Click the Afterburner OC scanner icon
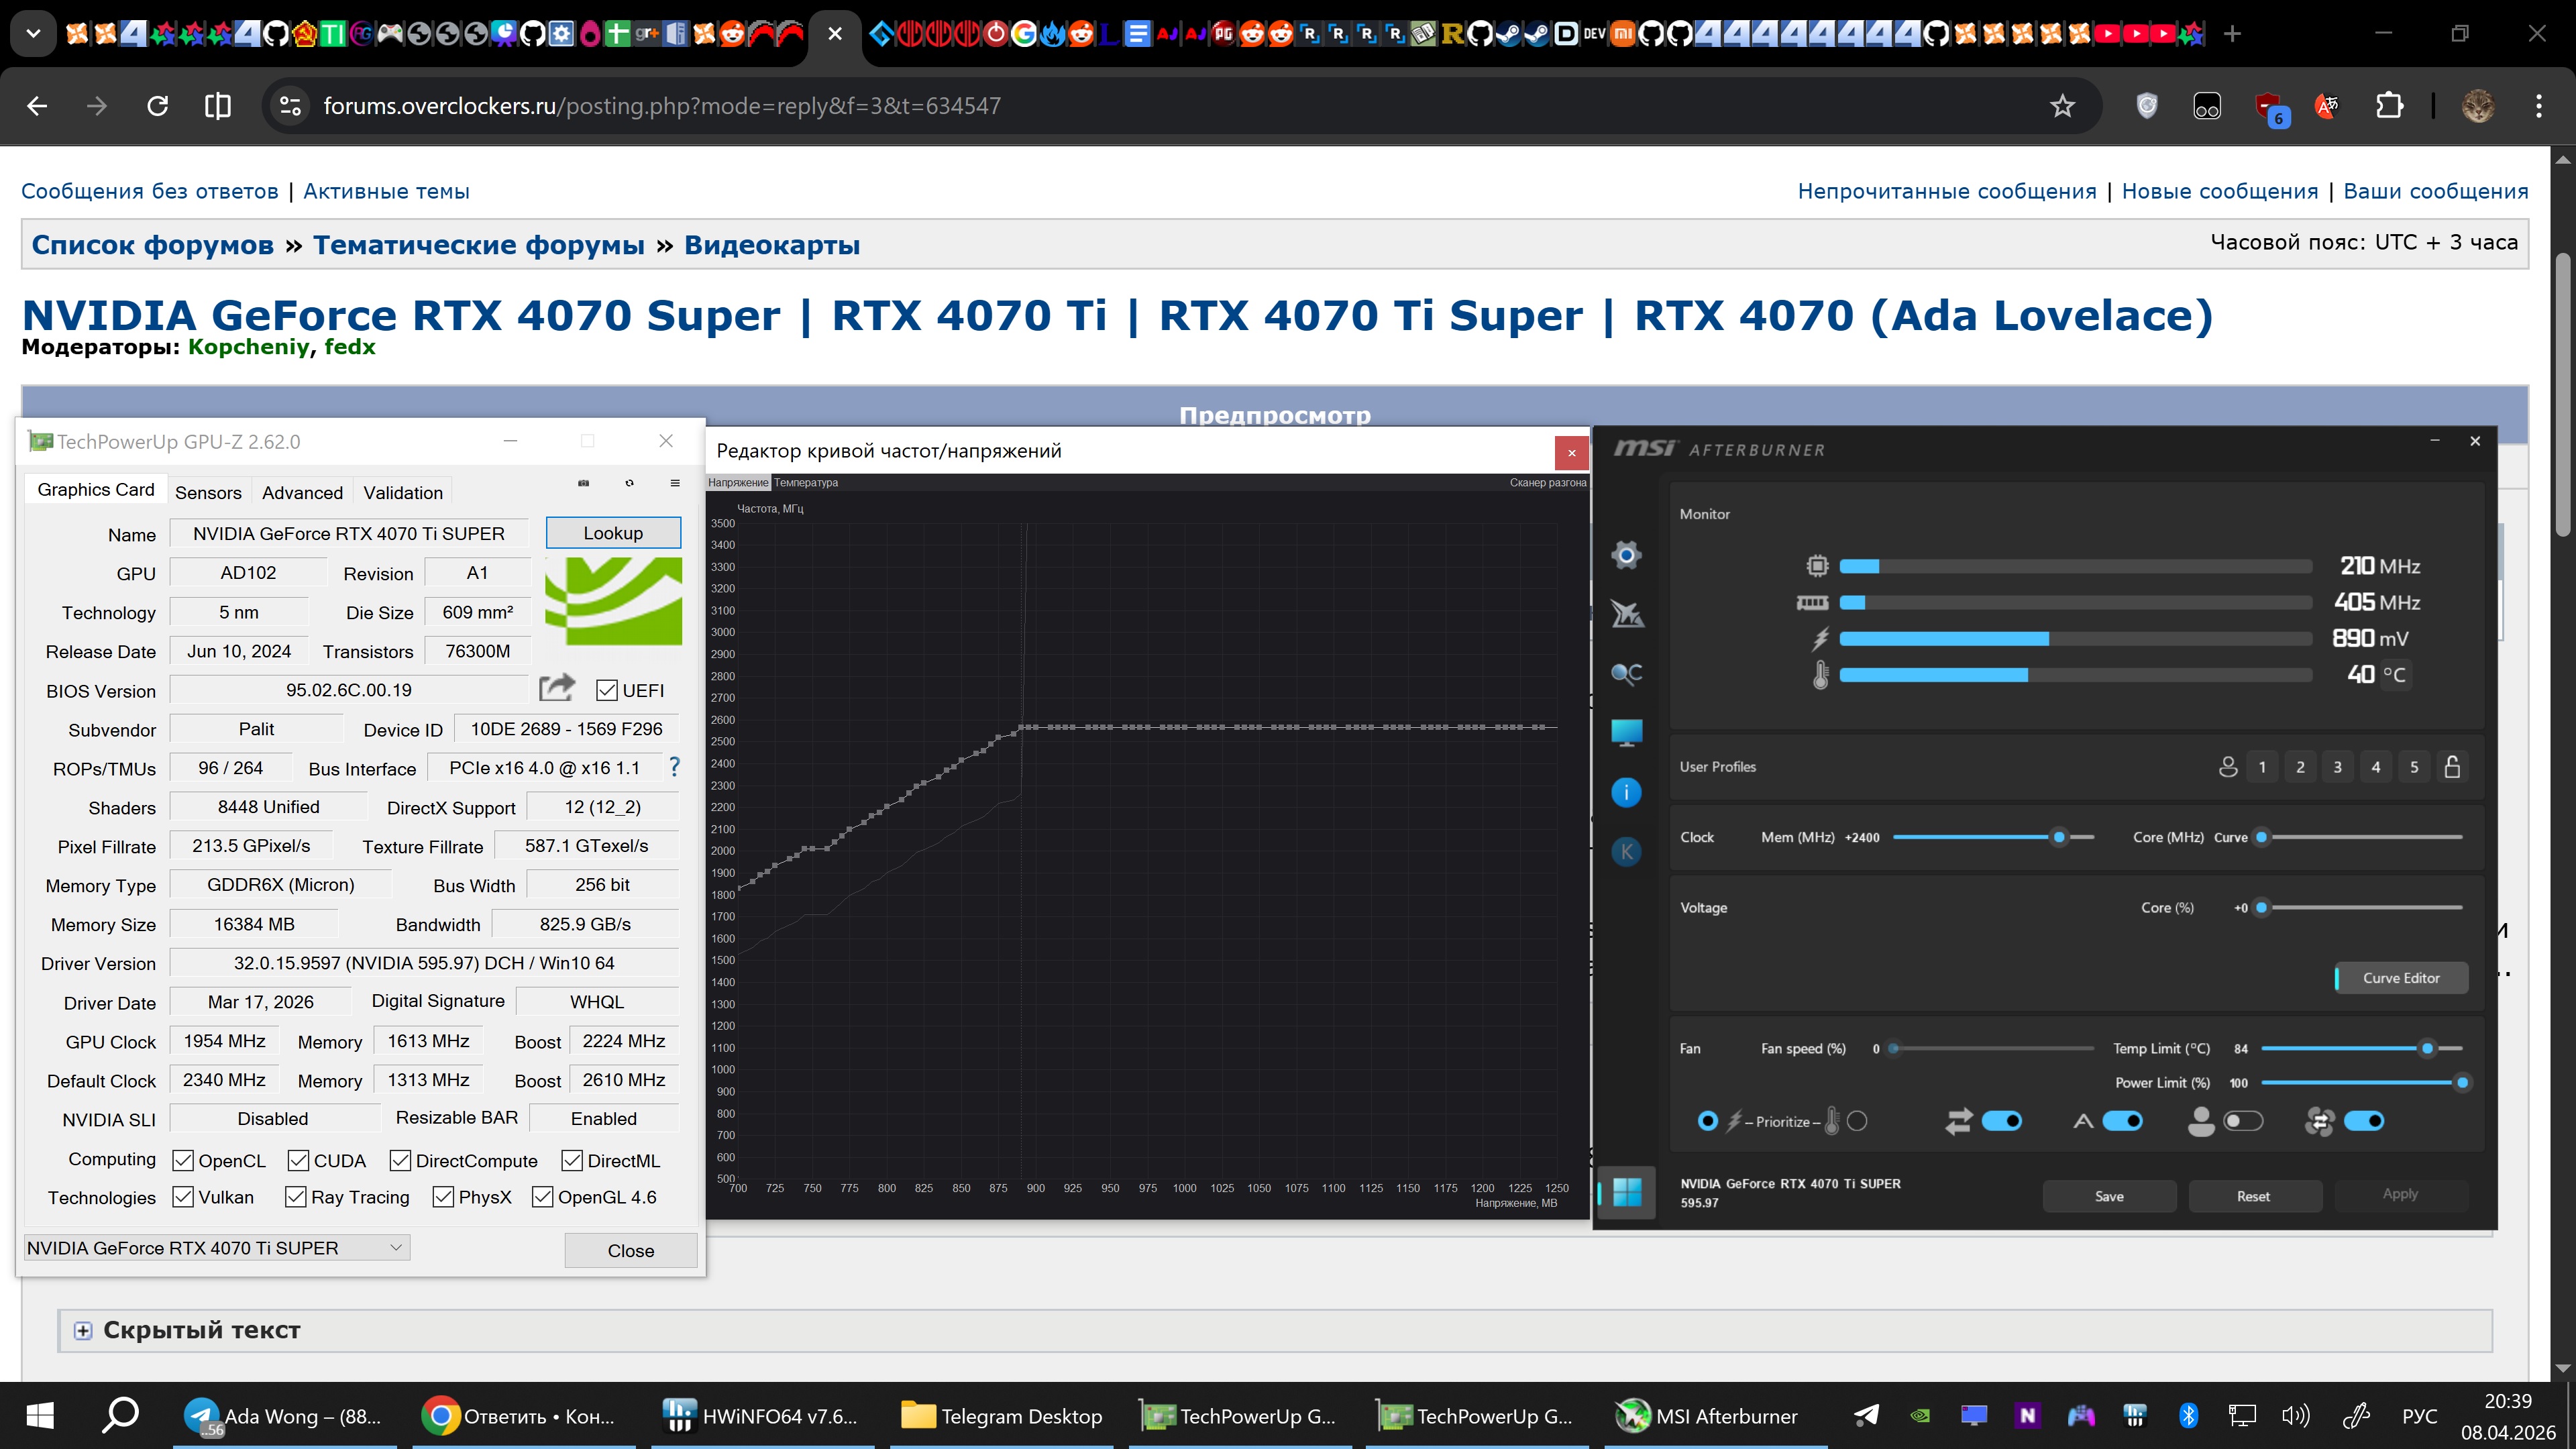The image size is (2576, 1449). (x=1626, y=673)
